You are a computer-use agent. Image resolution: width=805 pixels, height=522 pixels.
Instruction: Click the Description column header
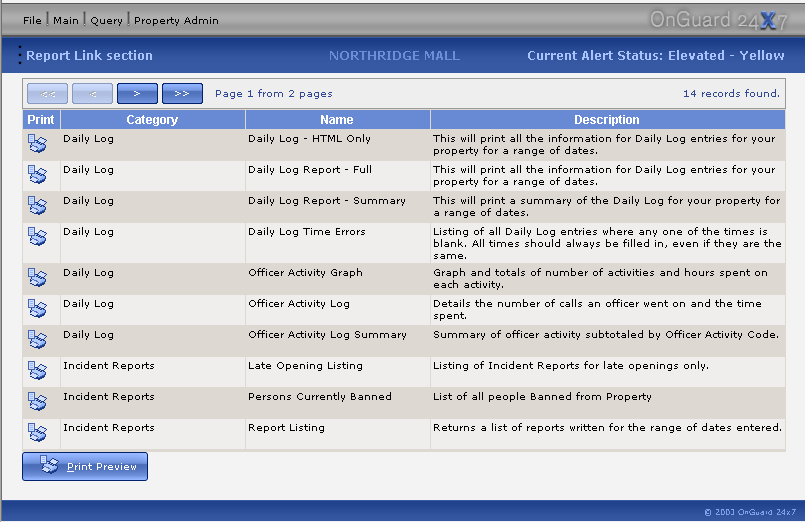(x=607, y=120)
